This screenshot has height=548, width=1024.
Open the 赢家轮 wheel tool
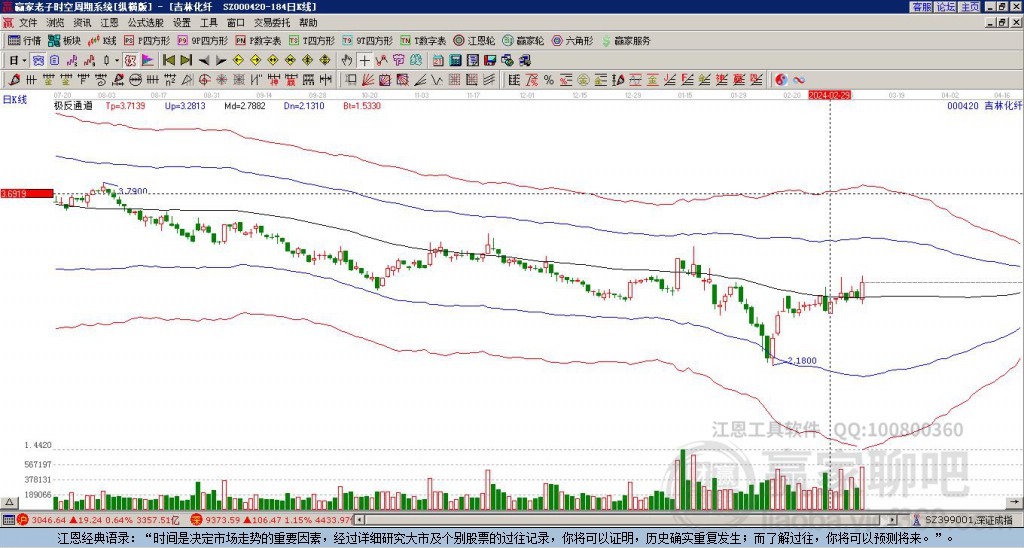tap(523, 40)
